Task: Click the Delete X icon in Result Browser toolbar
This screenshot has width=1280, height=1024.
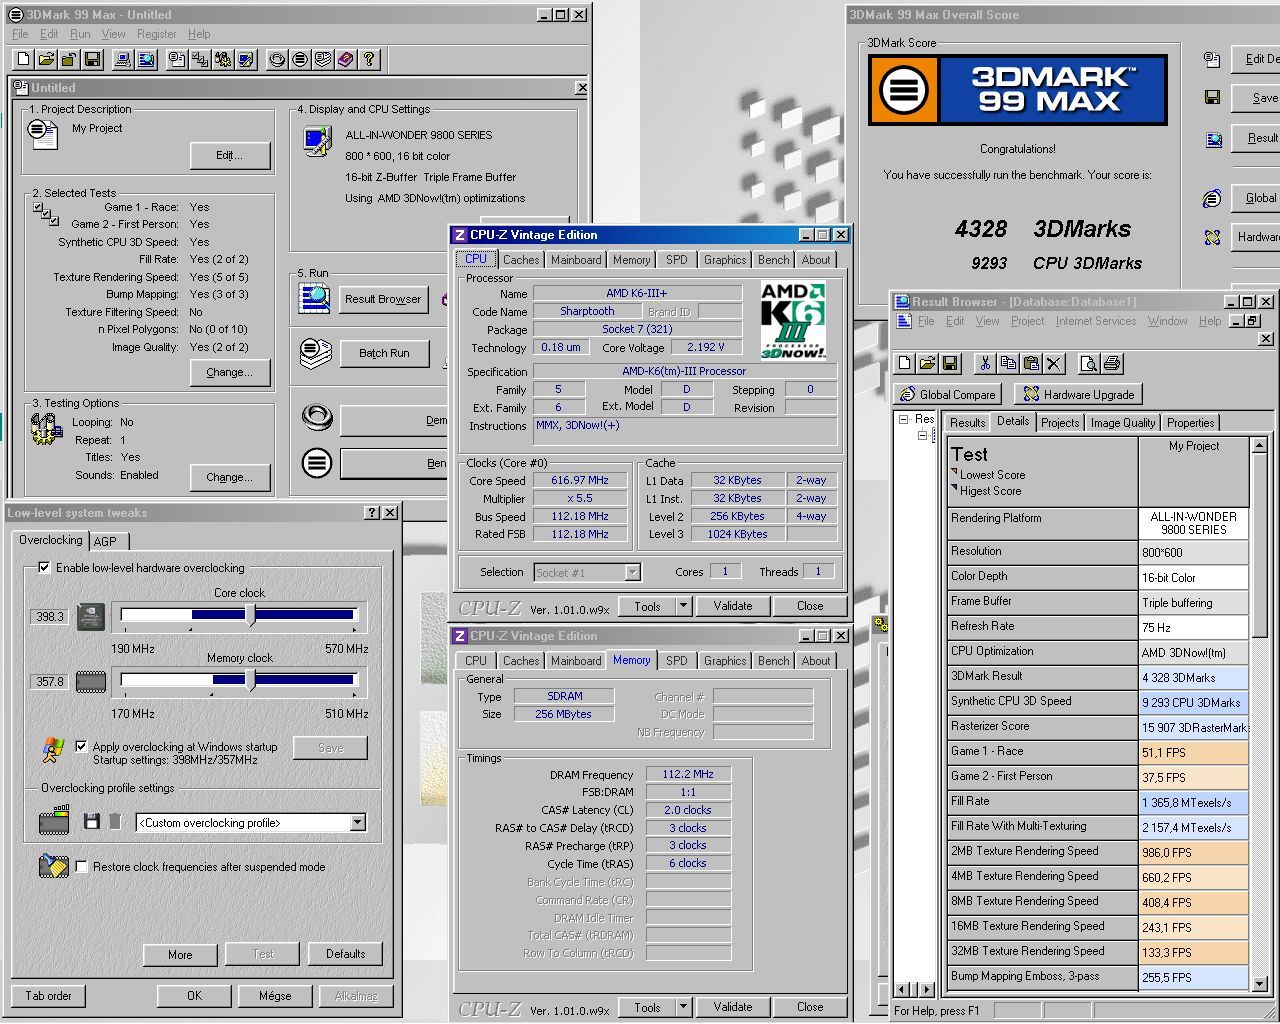Action: point(1054,363)
